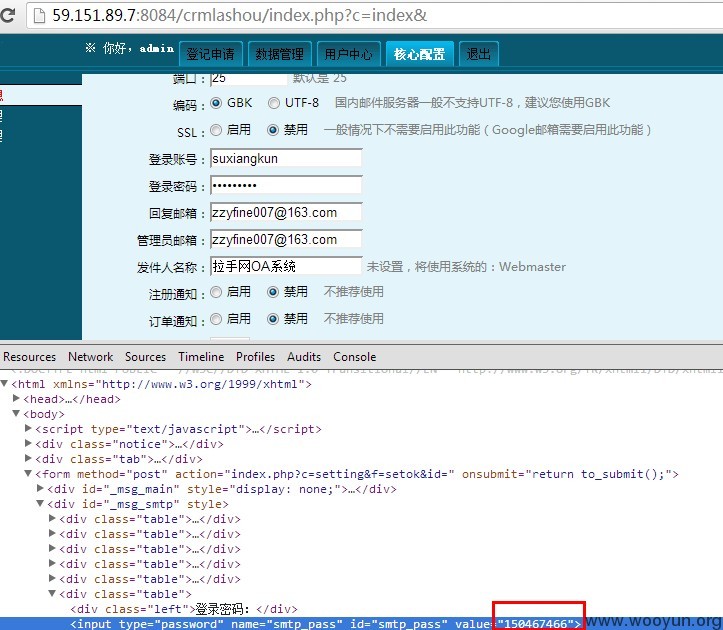This screenshot has width=723, height=630.
Task: Select GBK encoding radio button
Action: coord(216,103)
